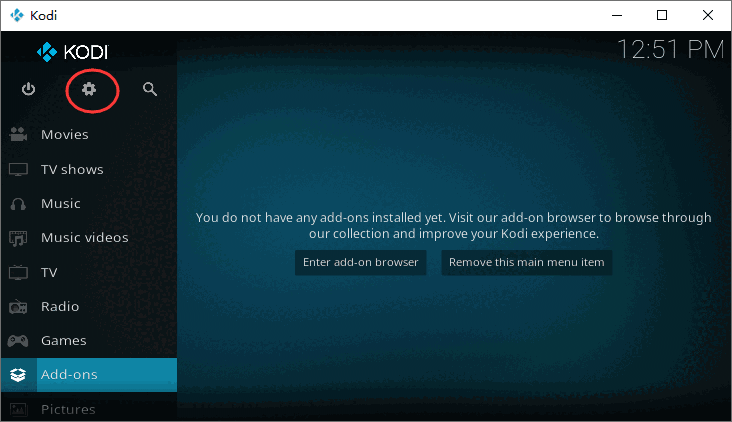Select the TV menu item
Image resolution: width=732 pixels, height=422 pixels.
[x=89, y=272]
